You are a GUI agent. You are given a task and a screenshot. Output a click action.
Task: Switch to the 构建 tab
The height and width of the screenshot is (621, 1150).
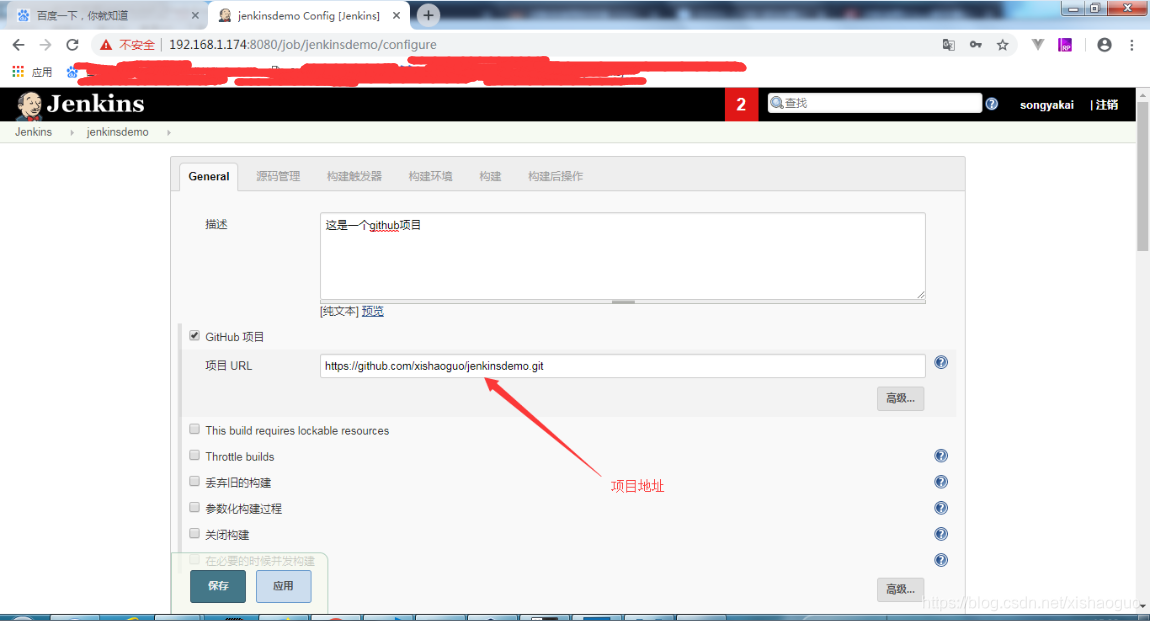490,177
